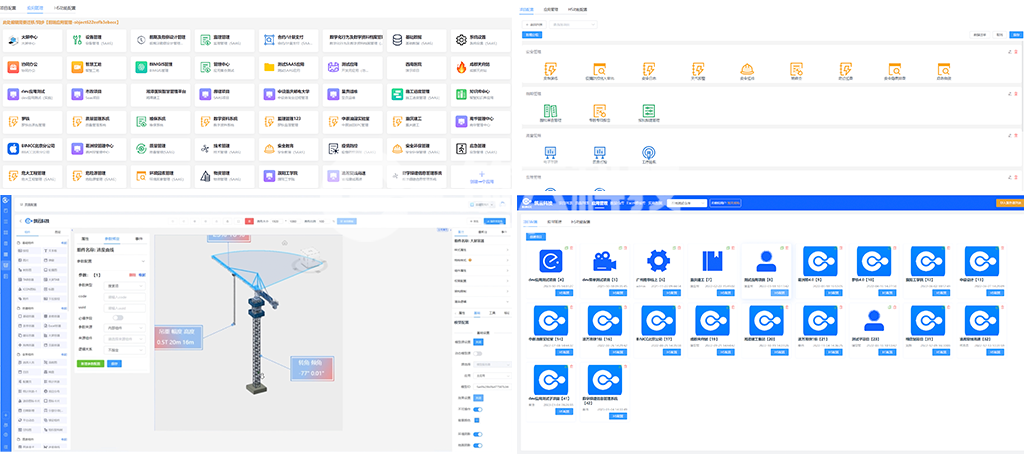Open the 来源组件 dropdown
Viewport: 1024px width, 455px height.
point(125,339)
